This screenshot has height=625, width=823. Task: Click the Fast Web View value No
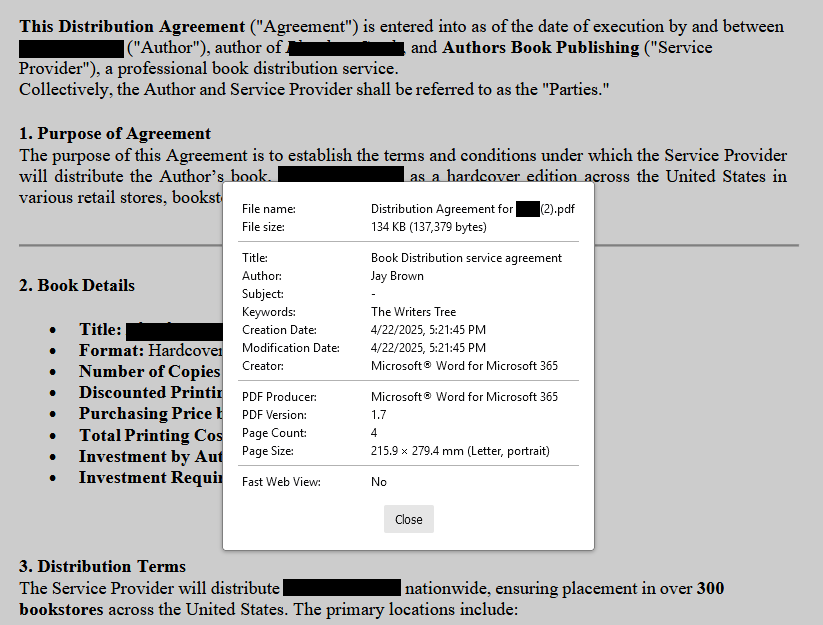[377, 481]
